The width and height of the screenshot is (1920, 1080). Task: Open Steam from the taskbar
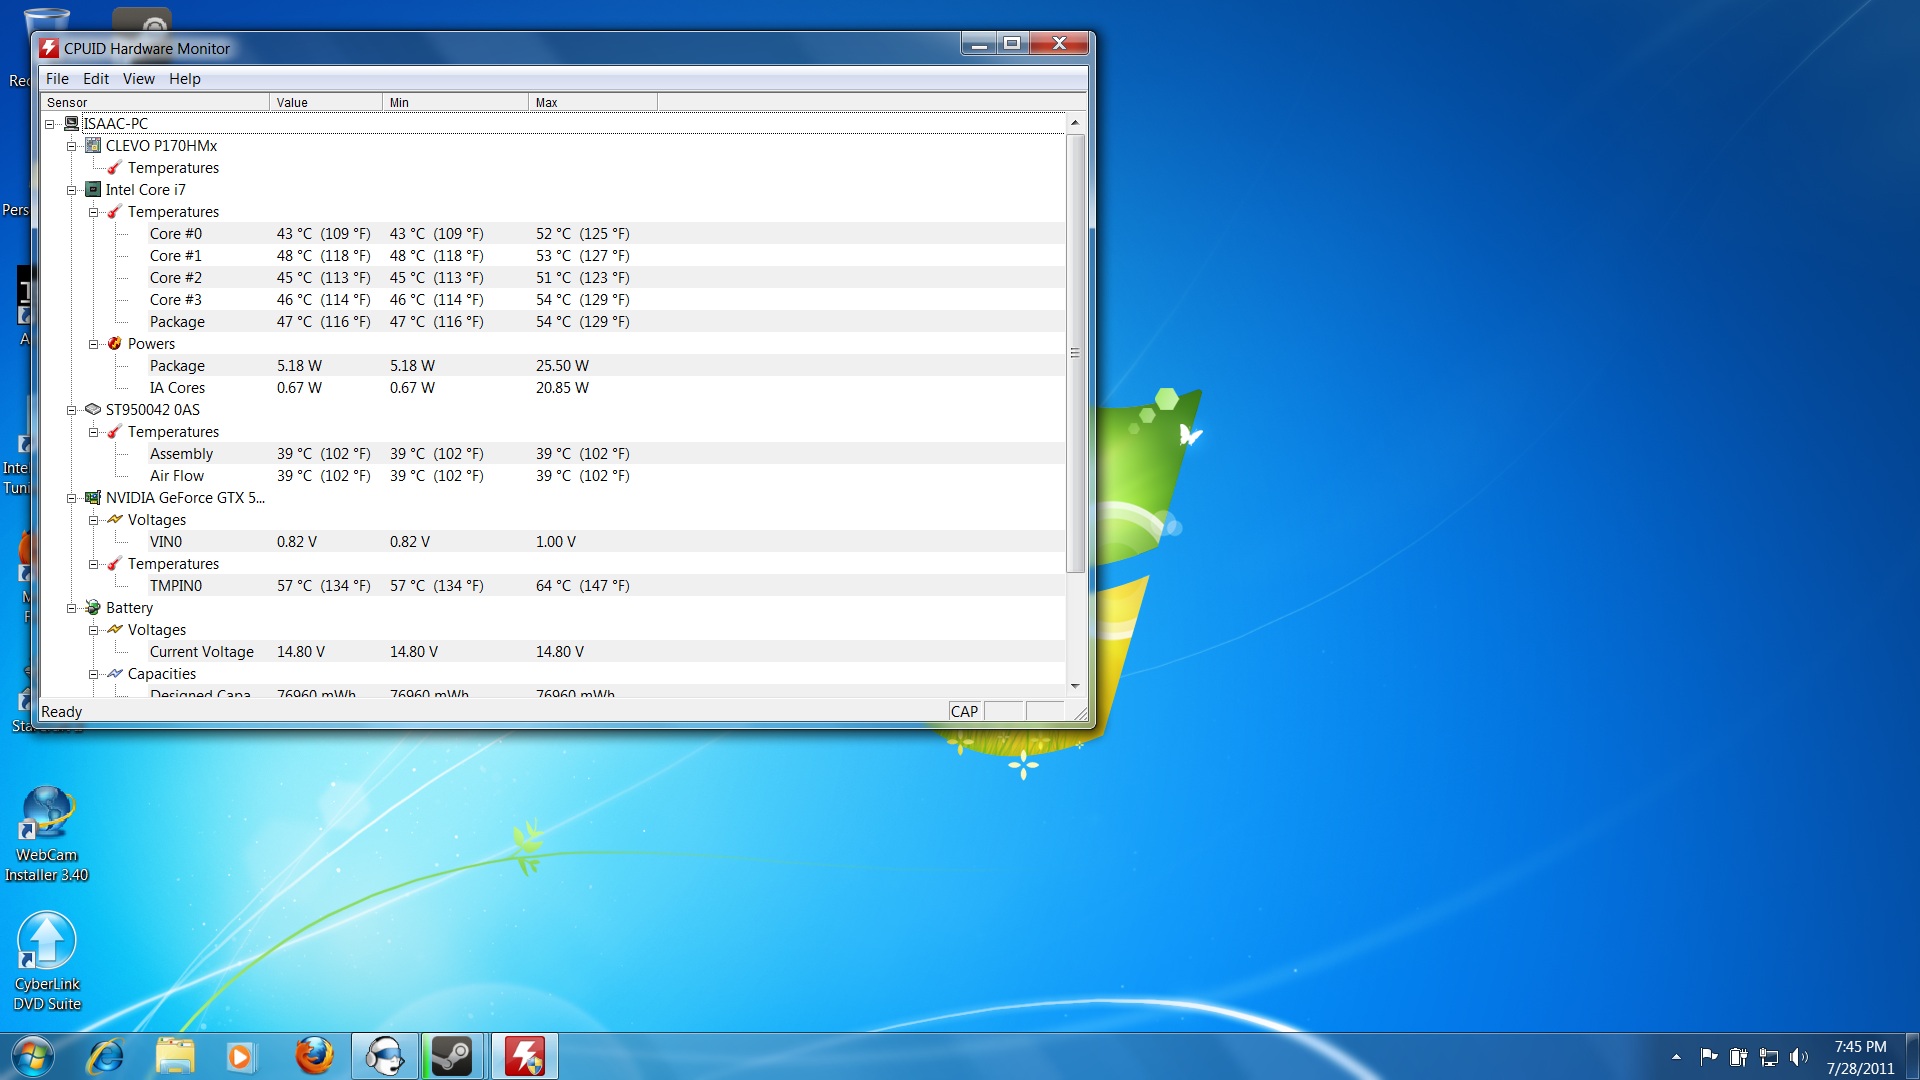452,1056
